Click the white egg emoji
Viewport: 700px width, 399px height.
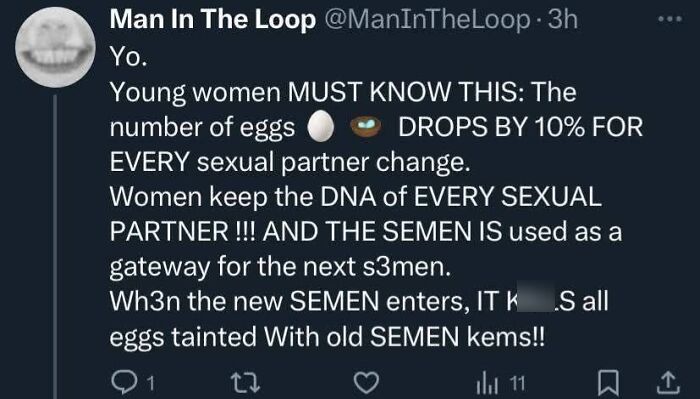[x=321, y=126]
